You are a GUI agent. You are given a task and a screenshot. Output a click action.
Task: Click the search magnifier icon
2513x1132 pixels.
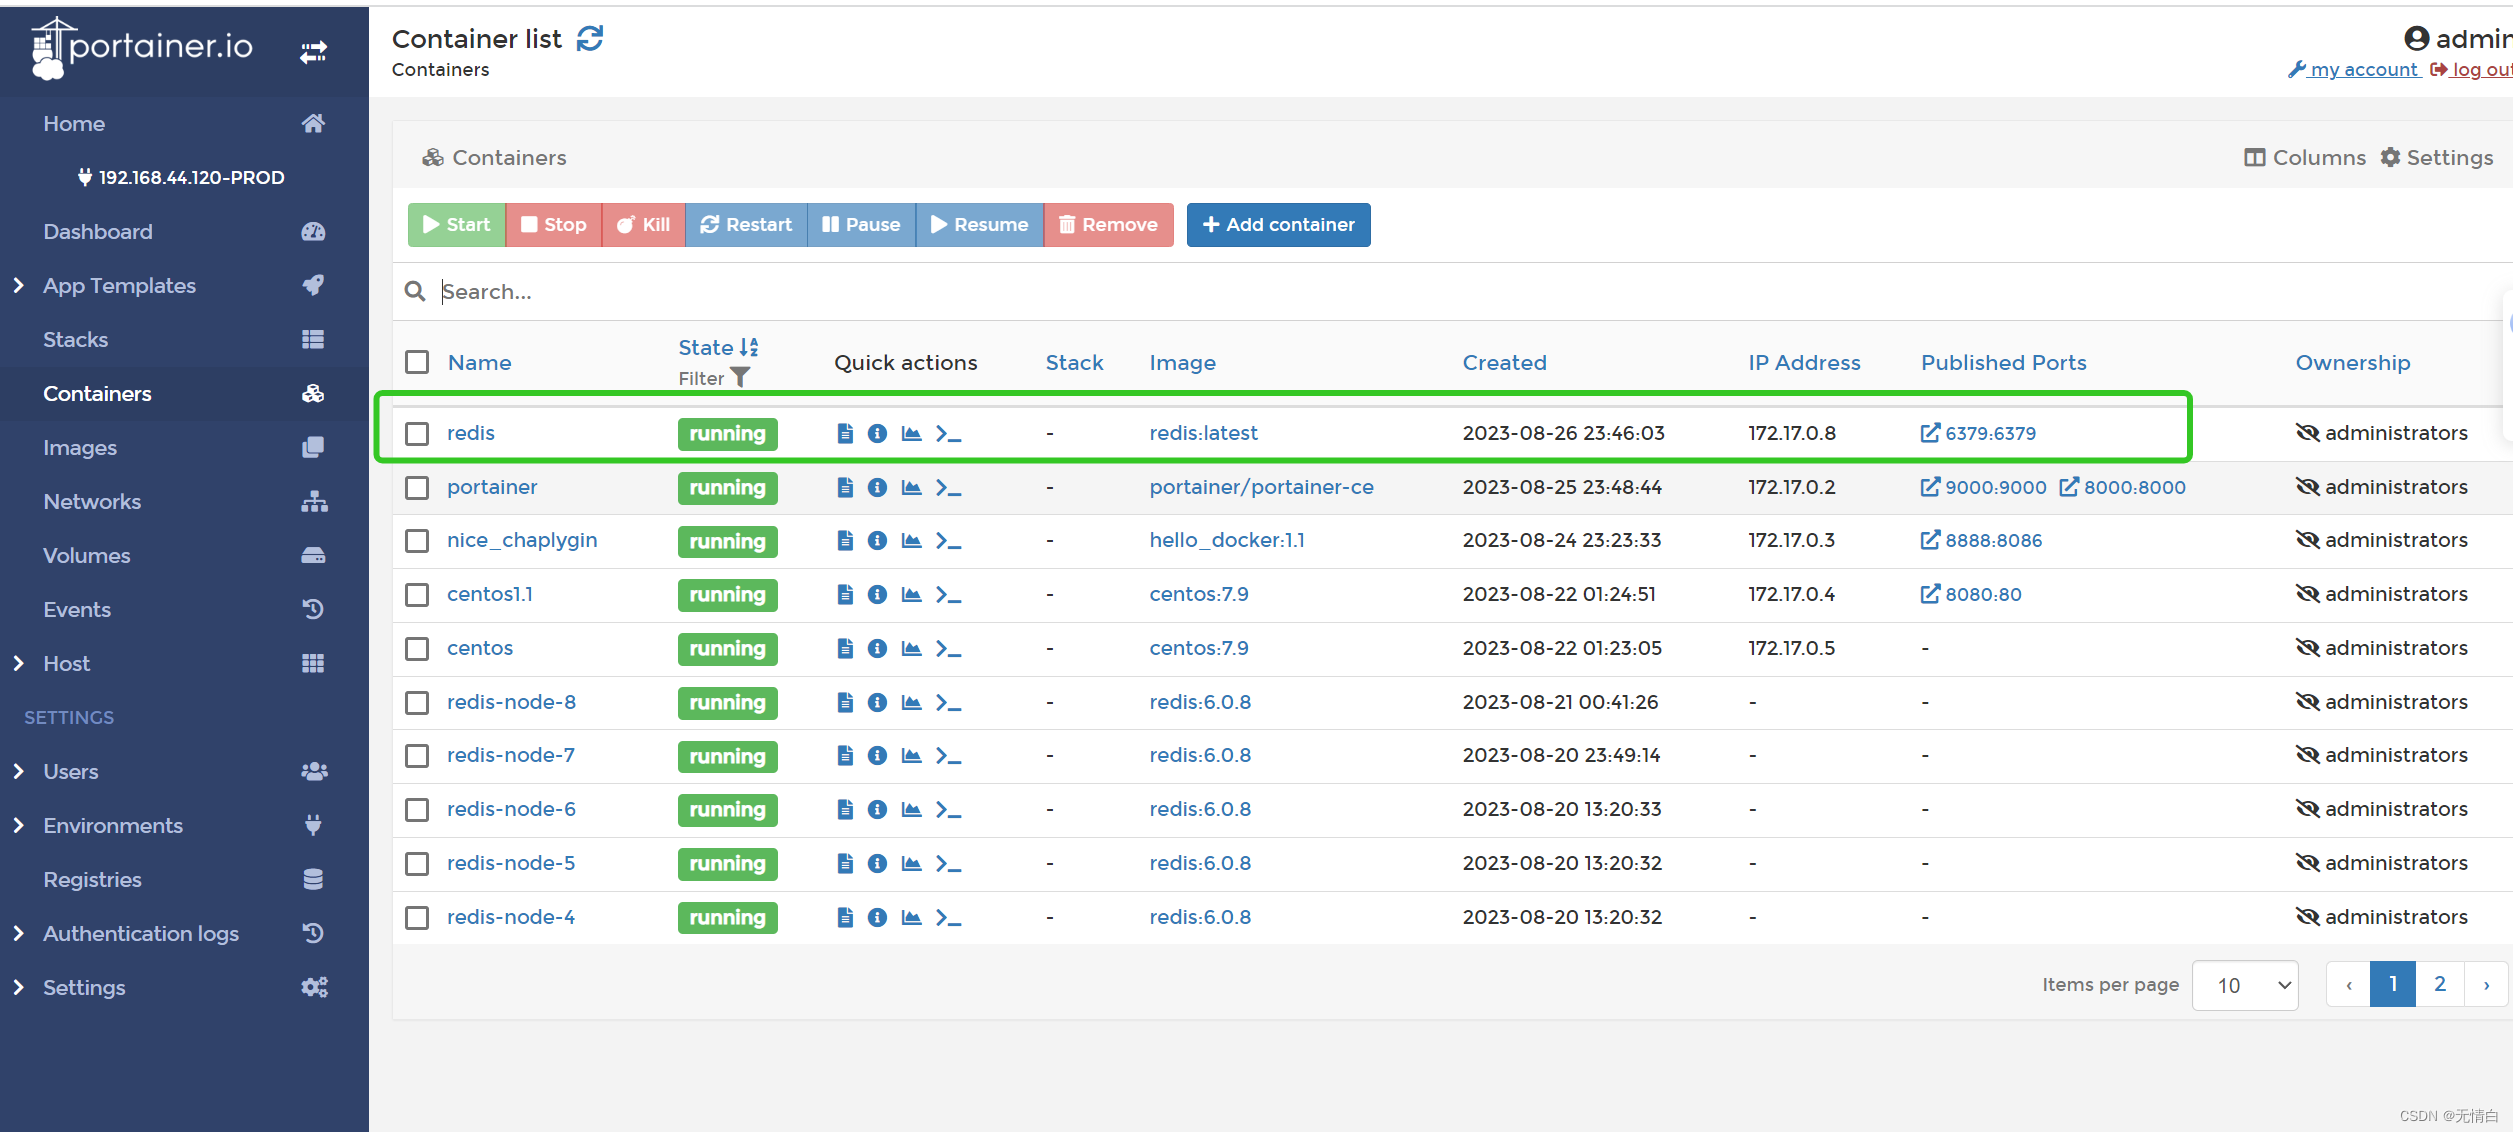point(415,291)
